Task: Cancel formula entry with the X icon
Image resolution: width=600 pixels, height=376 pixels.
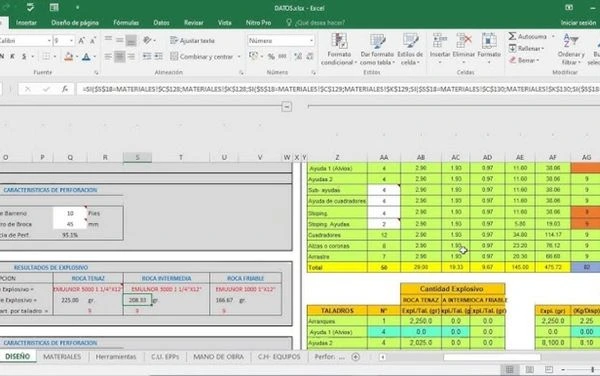Action: pyautogui.click(x=28, y=89)
